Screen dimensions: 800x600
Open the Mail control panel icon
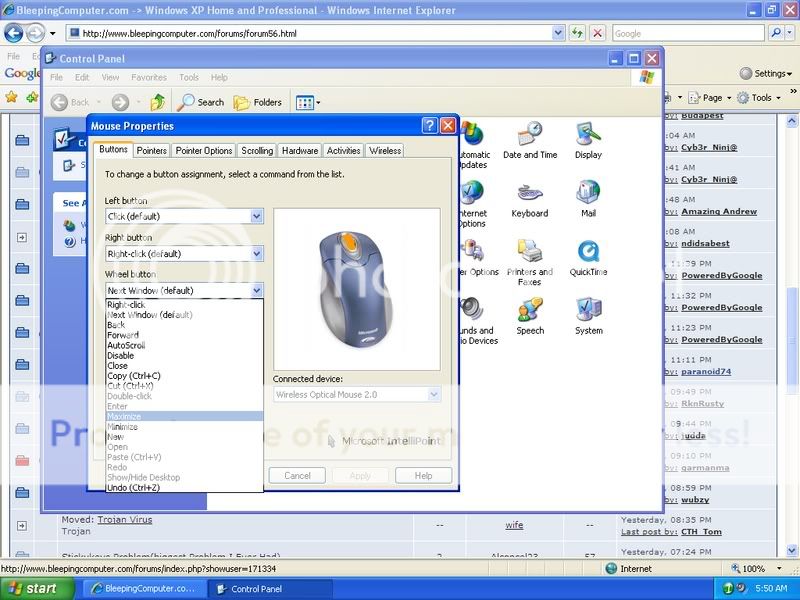coord(588,199)
